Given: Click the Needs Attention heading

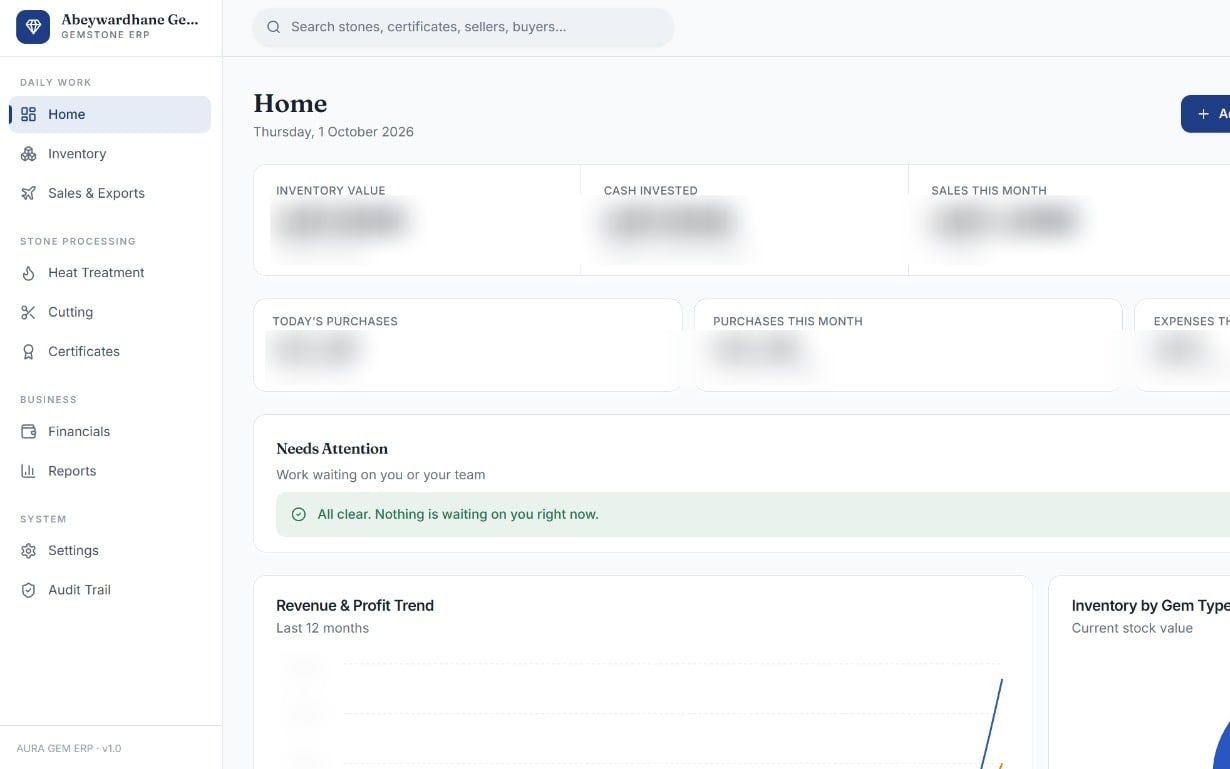Looking at the screenshot, I should [332, 449].
